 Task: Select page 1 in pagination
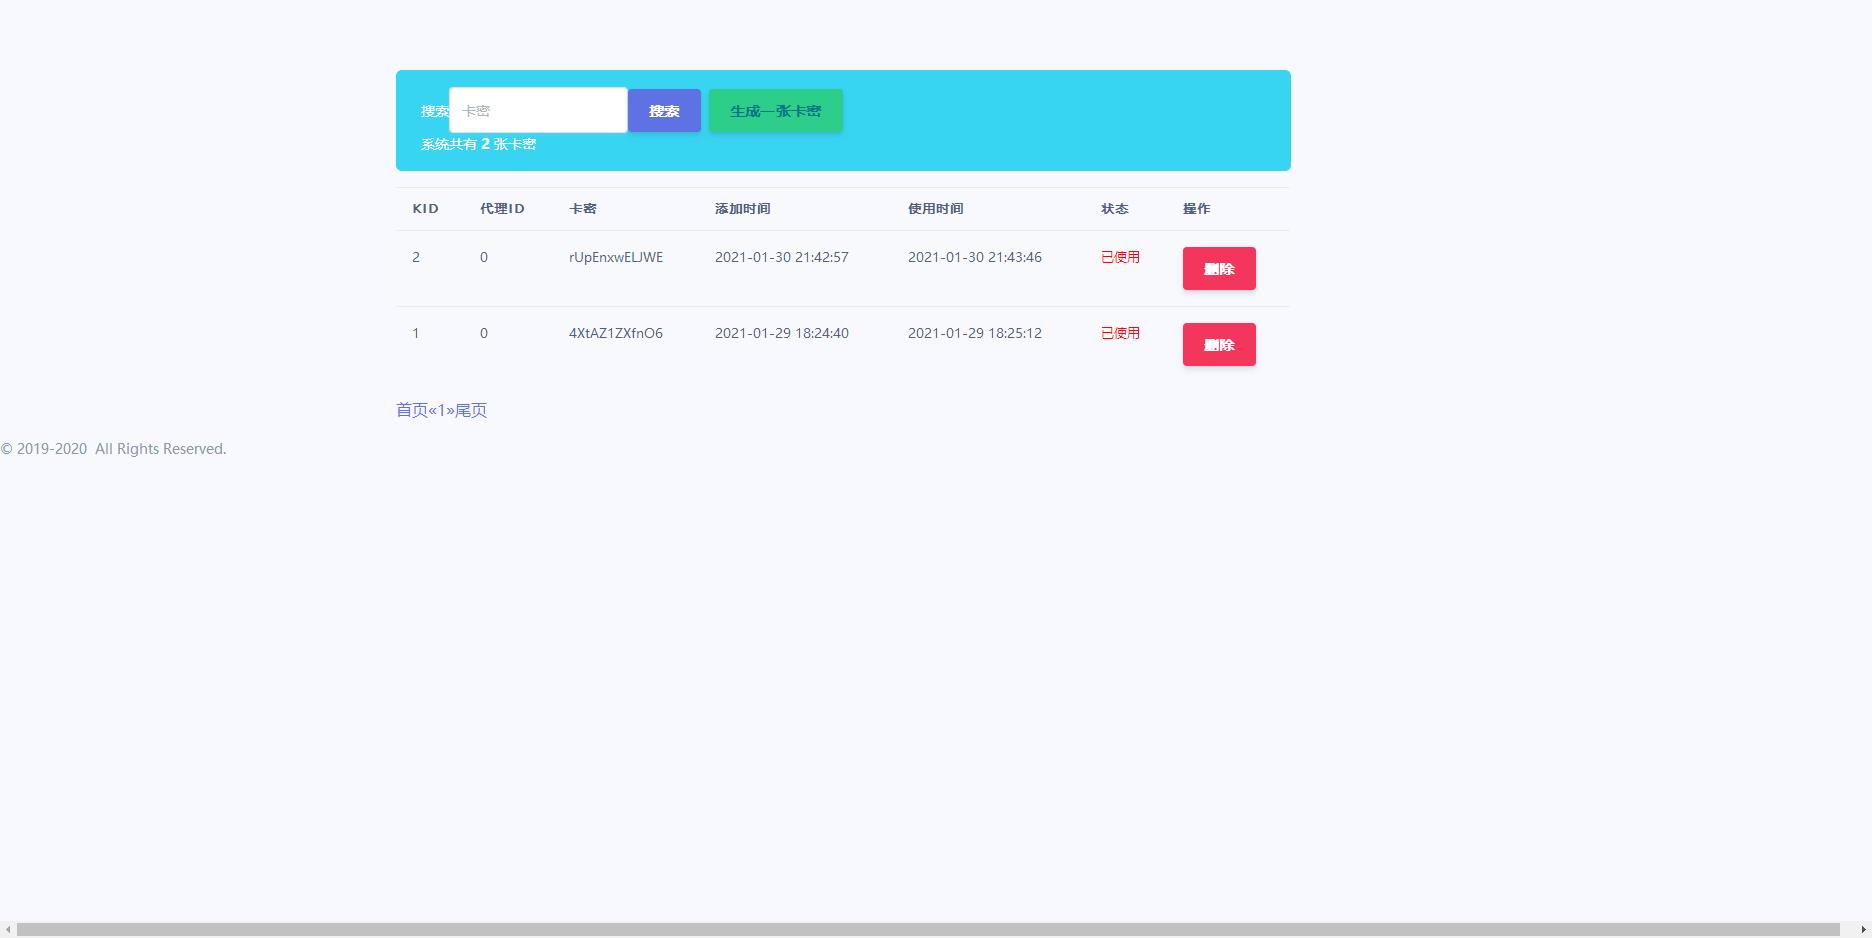442,410
